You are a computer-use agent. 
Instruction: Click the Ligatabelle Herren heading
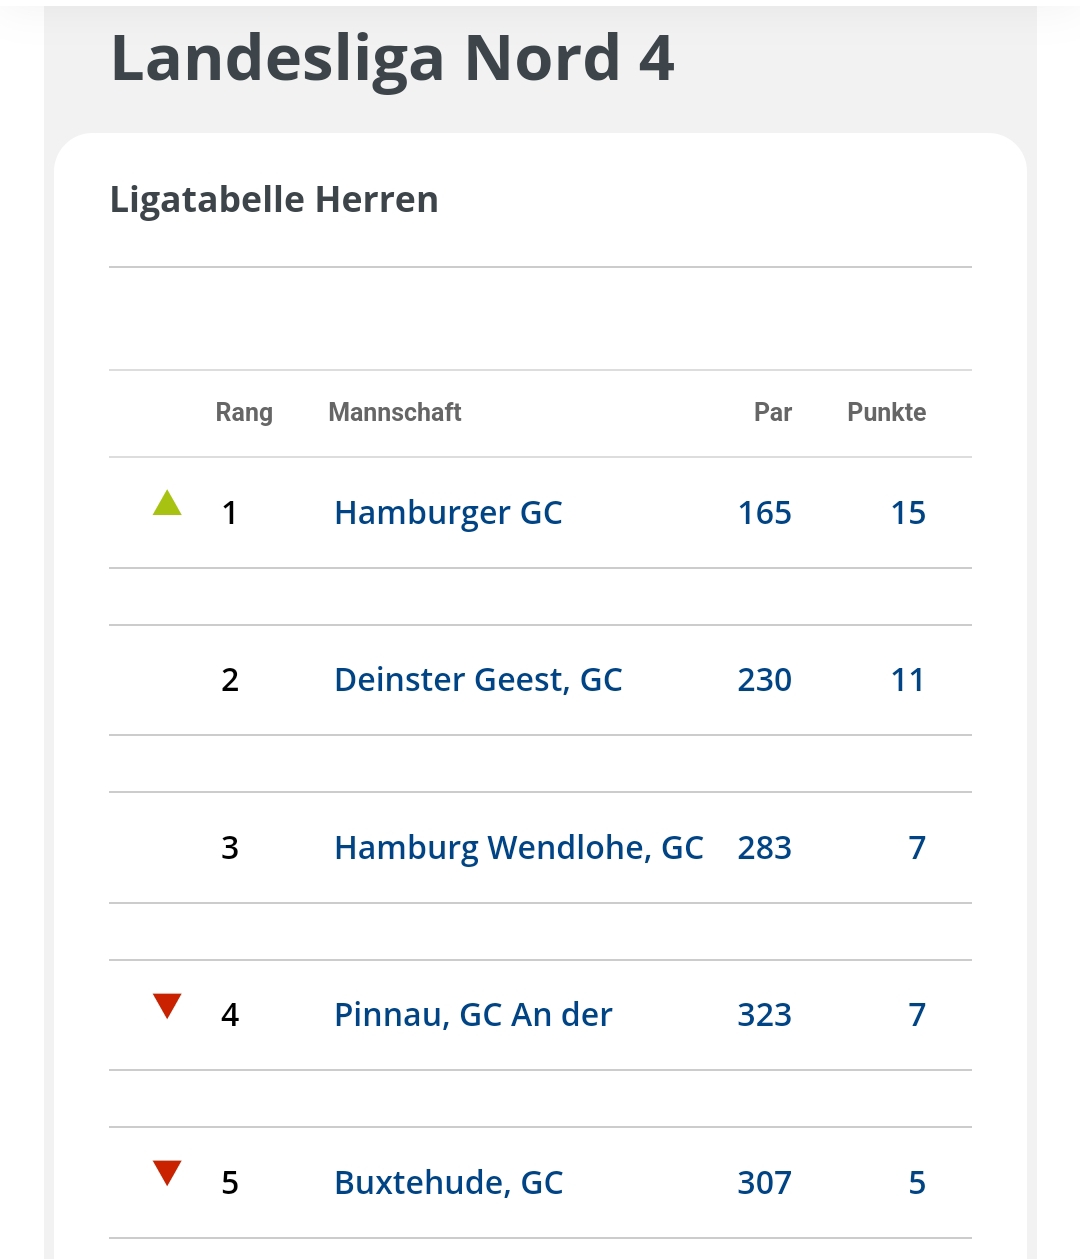(x=274, y=200)
